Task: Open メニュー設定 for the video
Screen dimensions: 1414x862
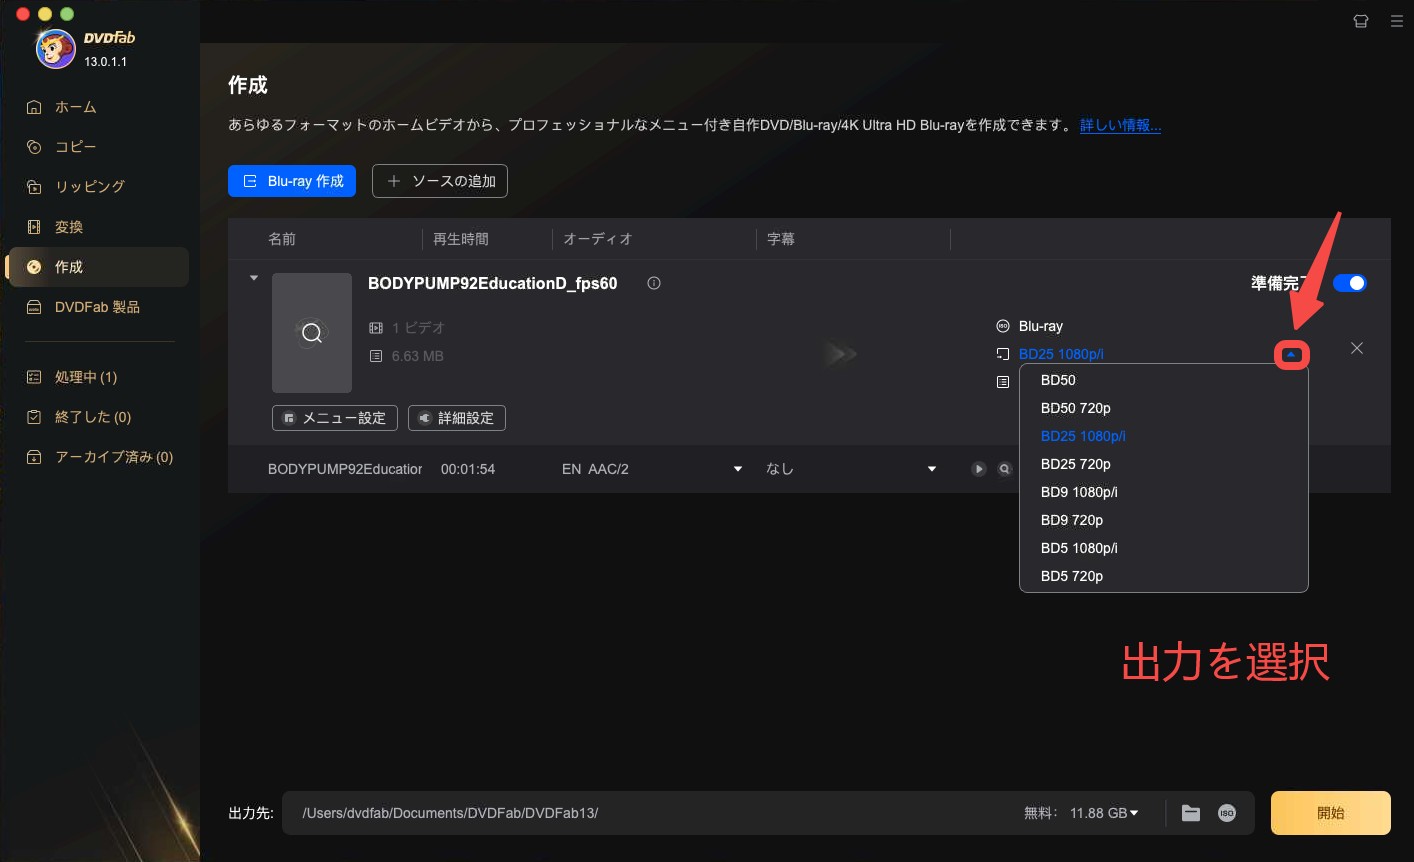Action: click(335, 418)
